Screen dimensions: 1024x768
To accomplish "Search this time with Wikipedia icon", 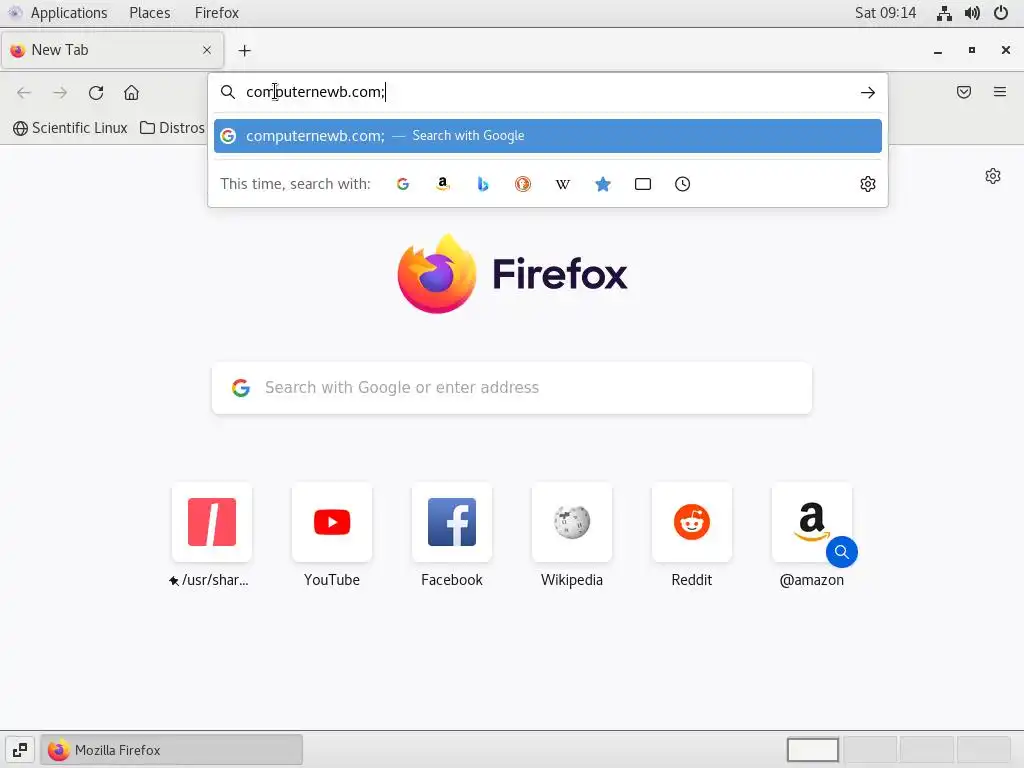I will (x=562, y=184).
